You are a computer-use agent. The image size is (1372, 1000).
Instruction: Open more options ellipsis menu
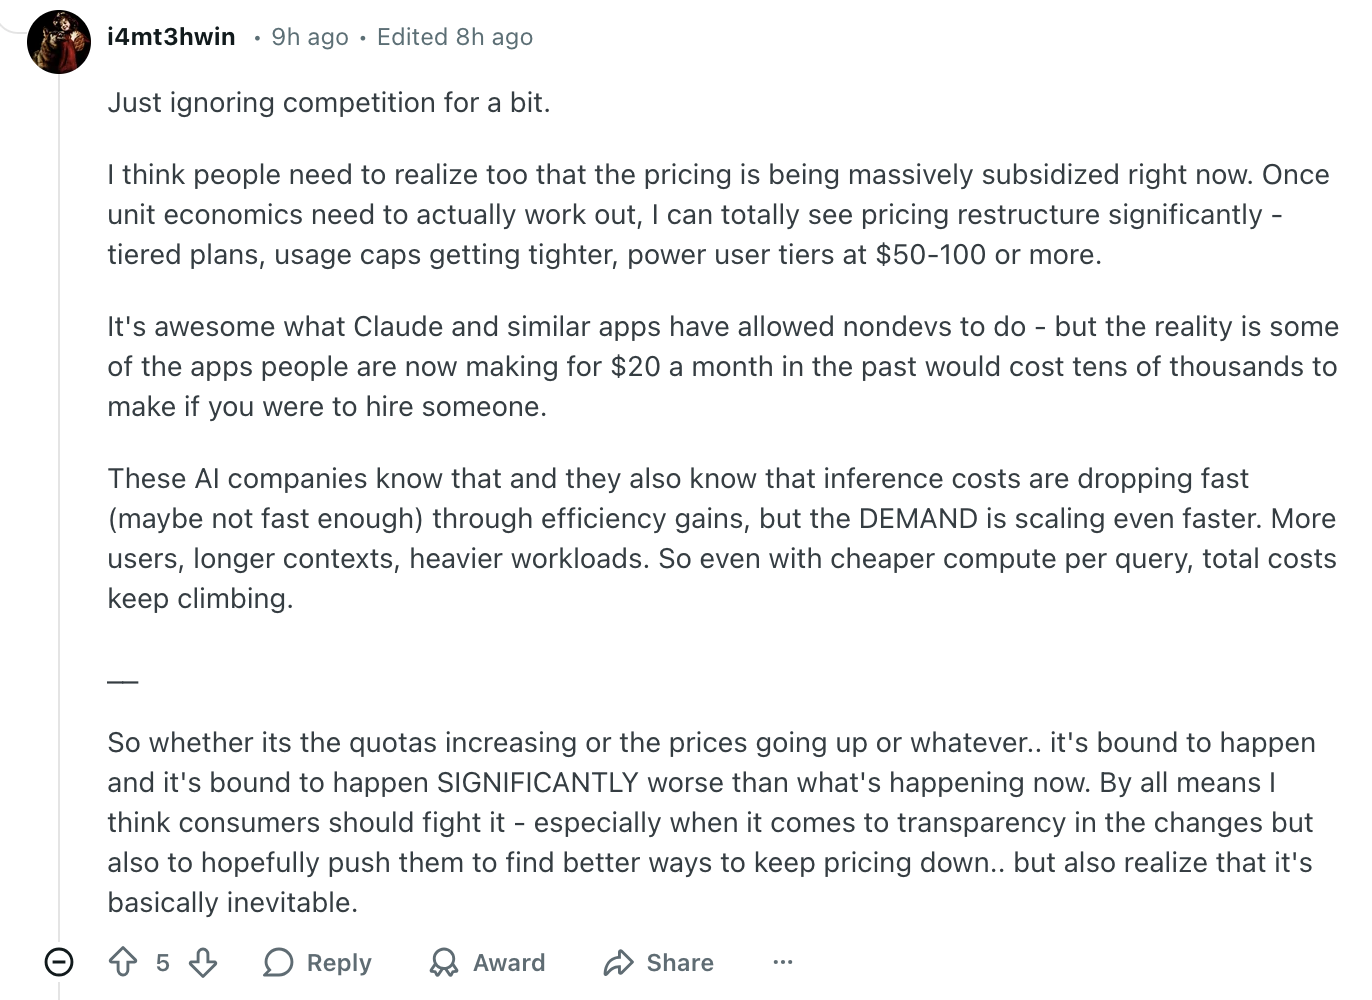(x=783, y=962)
